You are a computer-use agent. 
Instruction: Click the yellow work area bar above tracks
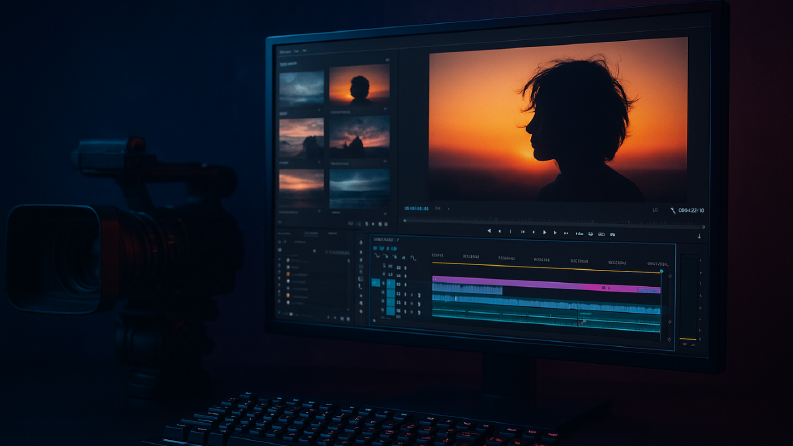click(546, 267)
